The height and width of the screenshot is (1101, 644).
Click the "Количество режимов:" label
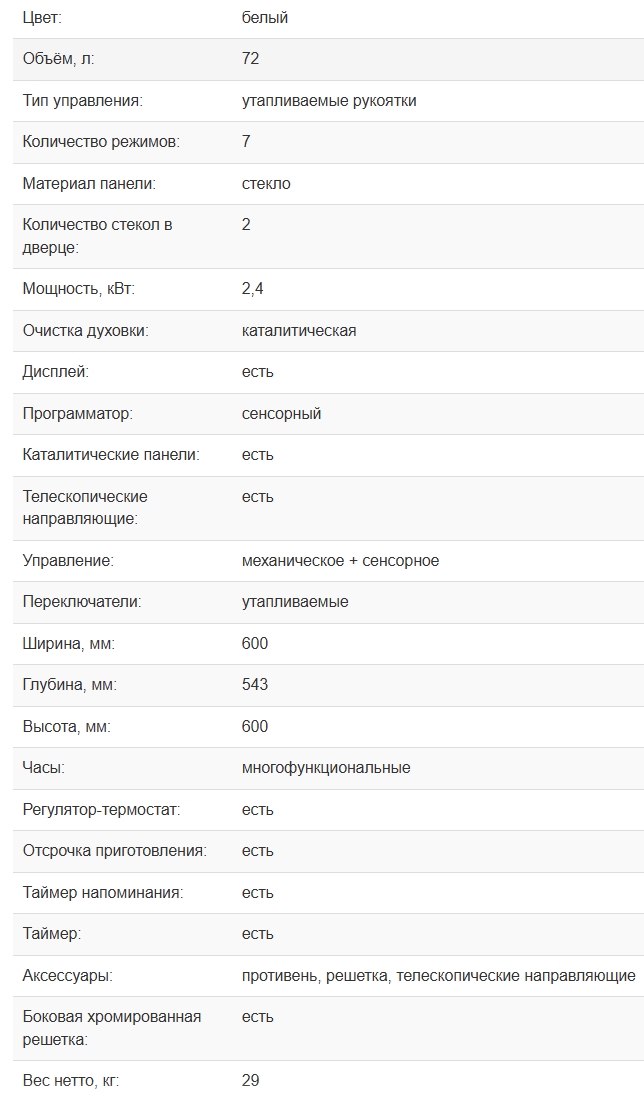click(101, 142)
